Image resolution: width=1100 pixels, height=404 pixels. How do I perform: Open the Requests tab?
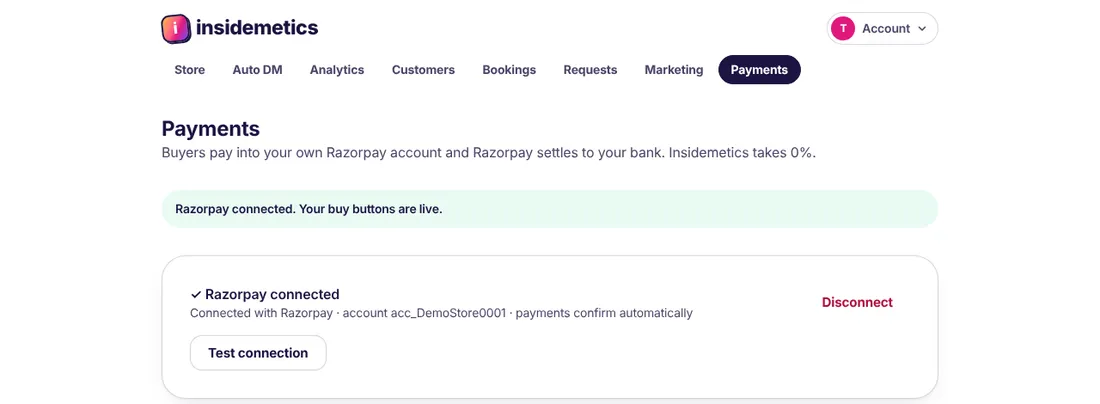pyautogui.click(x=590, y=69)
